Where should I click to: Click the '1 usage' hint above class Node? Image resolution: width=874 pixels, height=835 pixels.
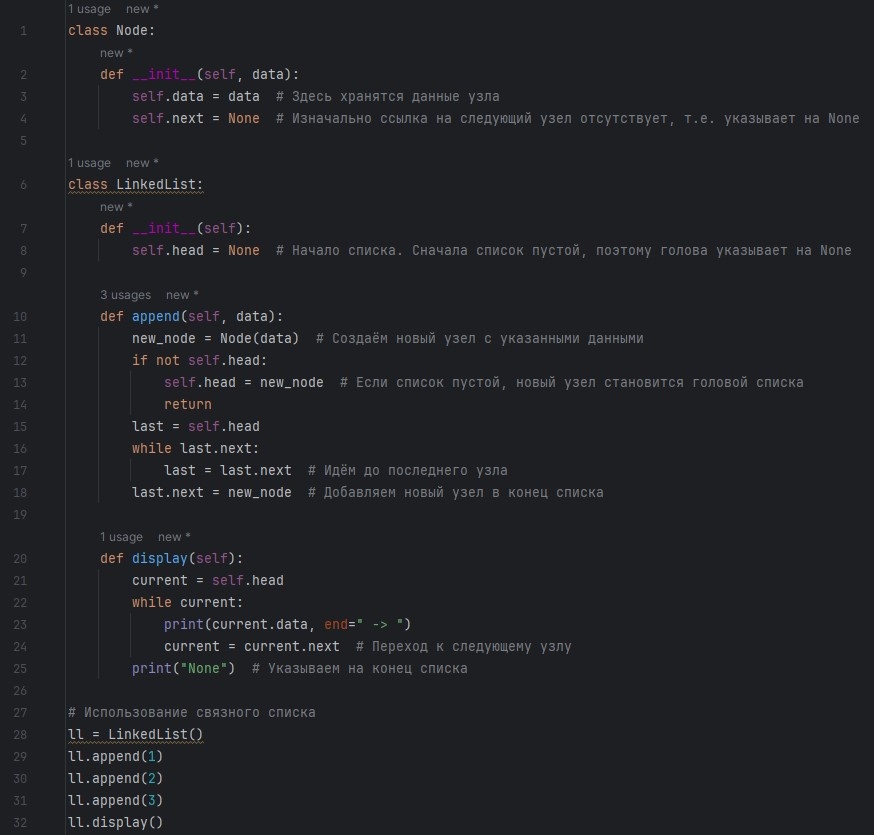pos(89,9)
